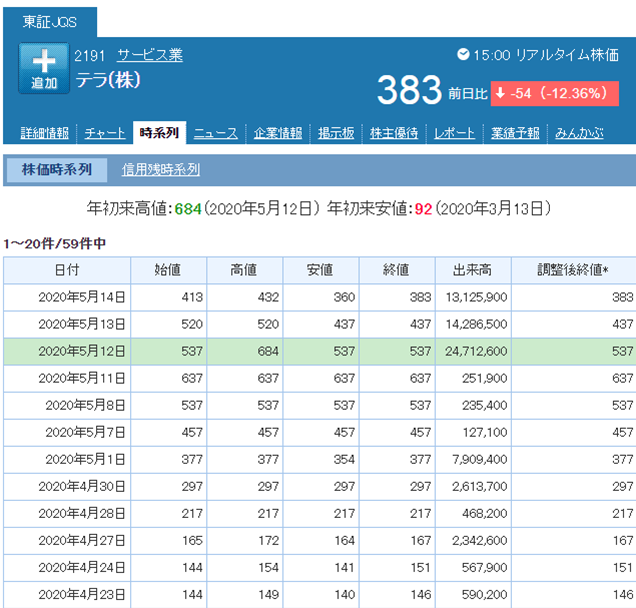
Task: Open the レポート tab
Action: [x=454, y=133]
